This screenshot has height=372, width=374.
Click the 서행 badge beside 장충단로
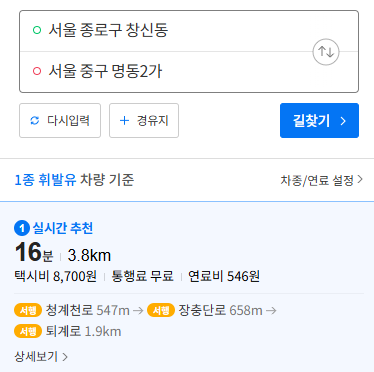[x=161, y=310]
